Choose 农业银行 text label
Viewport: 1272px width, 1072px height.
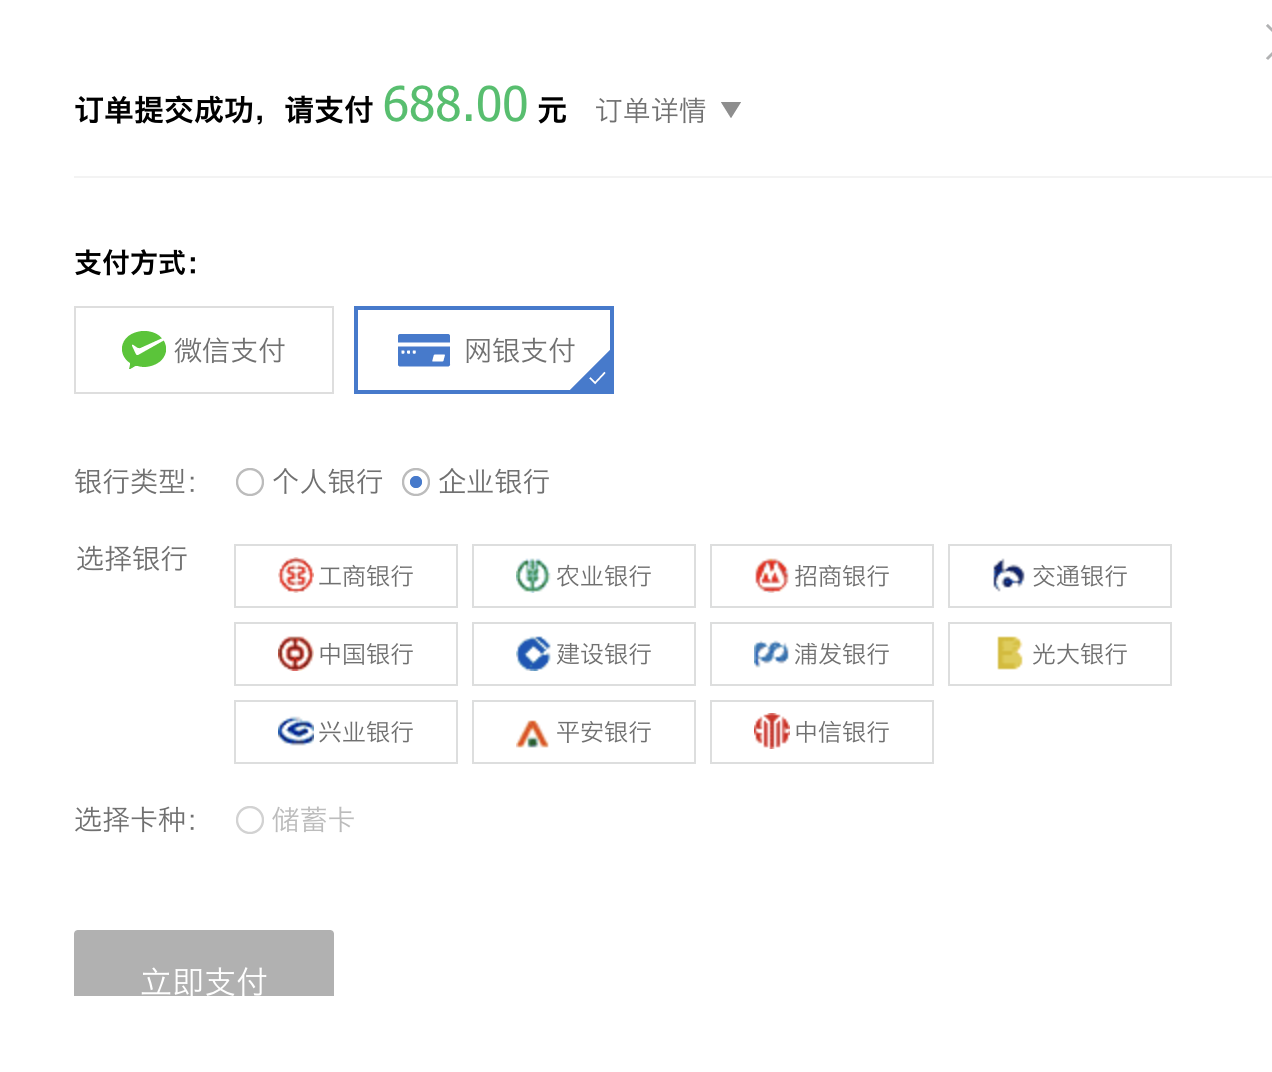604,576
